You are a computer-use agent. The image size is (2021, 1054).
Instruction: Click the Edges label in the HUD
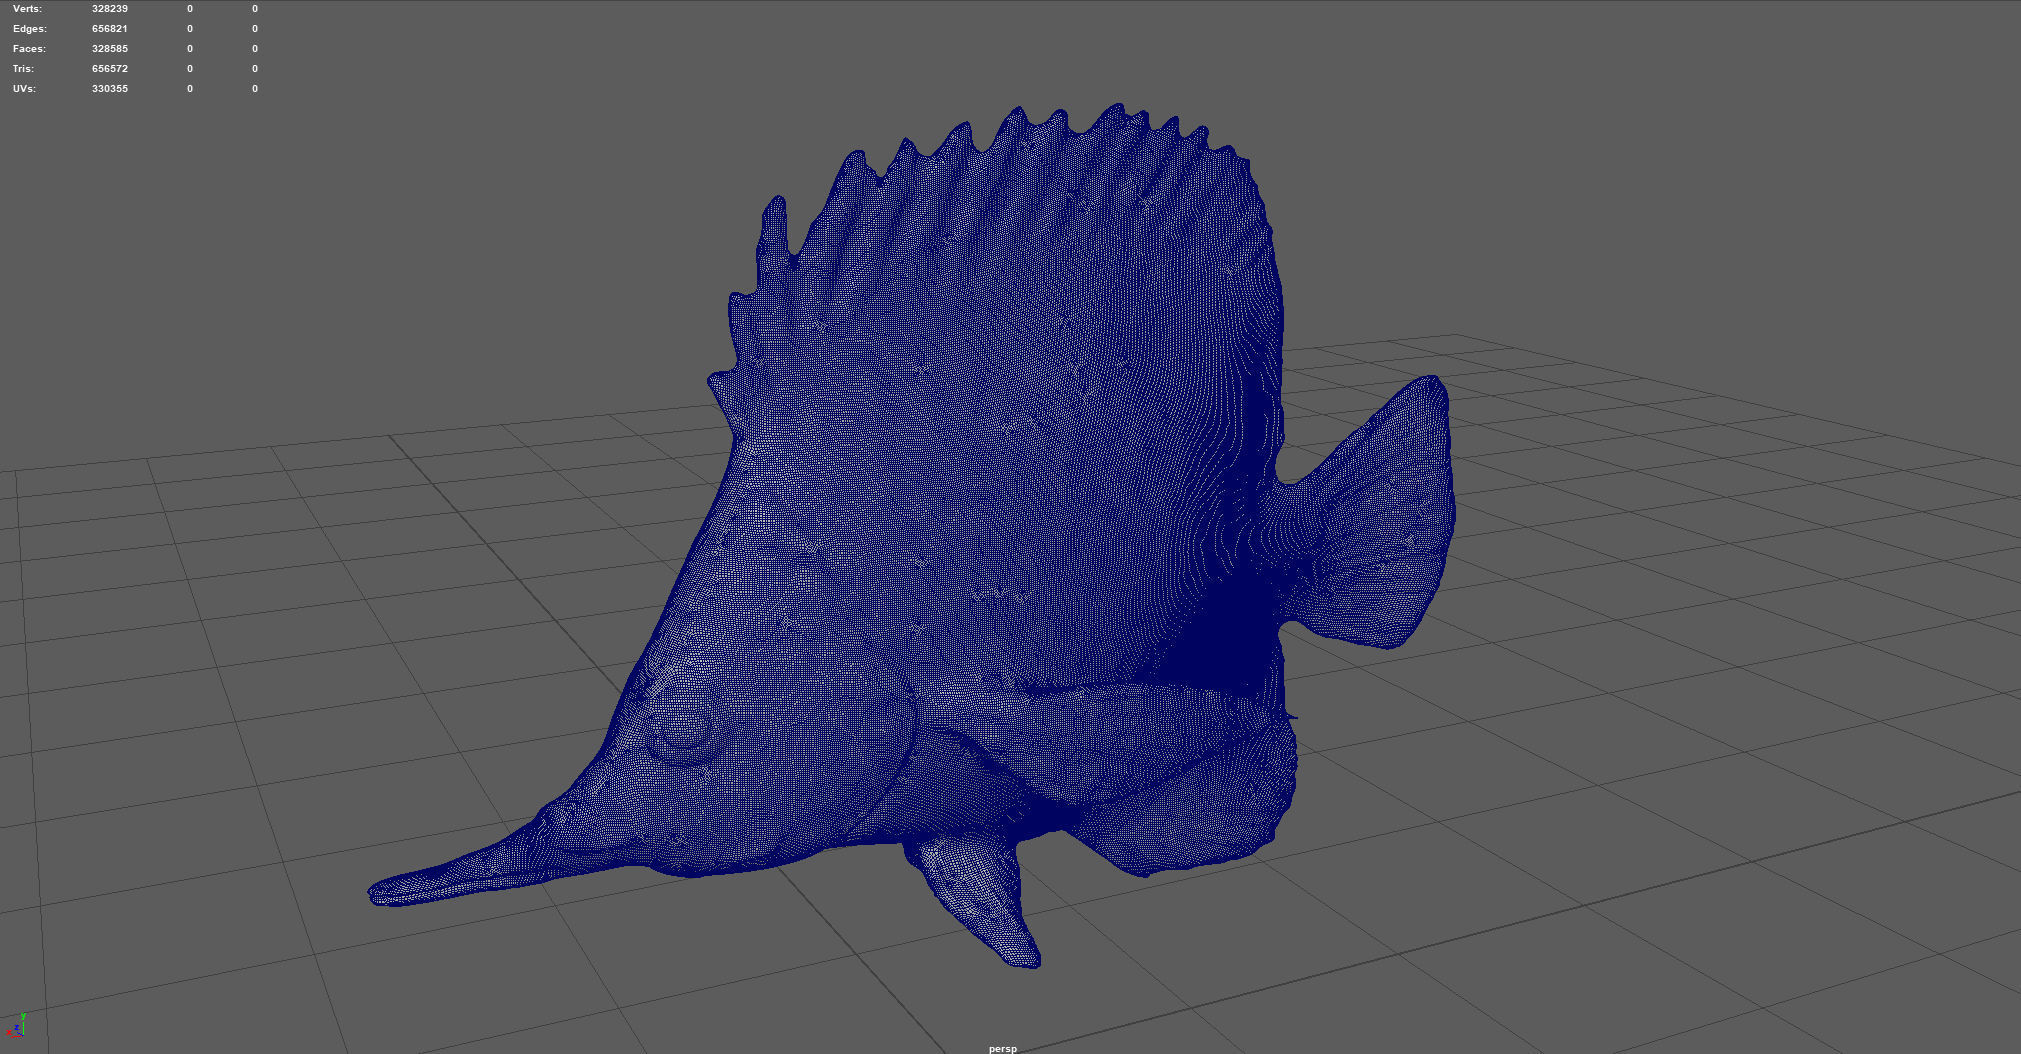30,28
